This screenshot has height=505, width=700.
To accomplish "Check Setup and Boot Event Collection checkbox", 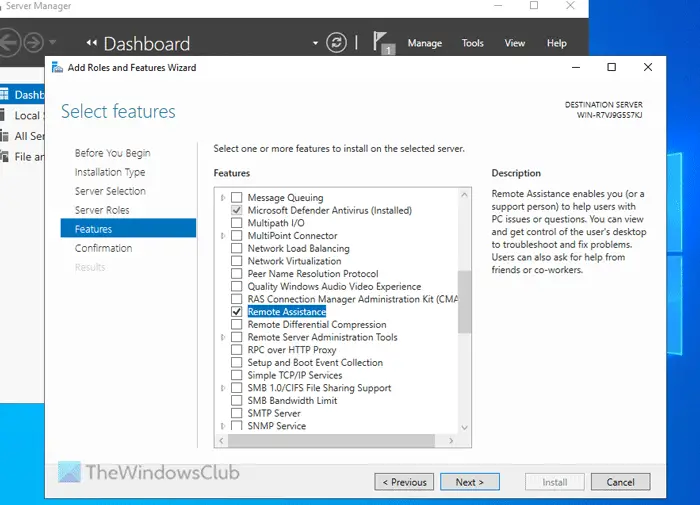I will 237,363.
